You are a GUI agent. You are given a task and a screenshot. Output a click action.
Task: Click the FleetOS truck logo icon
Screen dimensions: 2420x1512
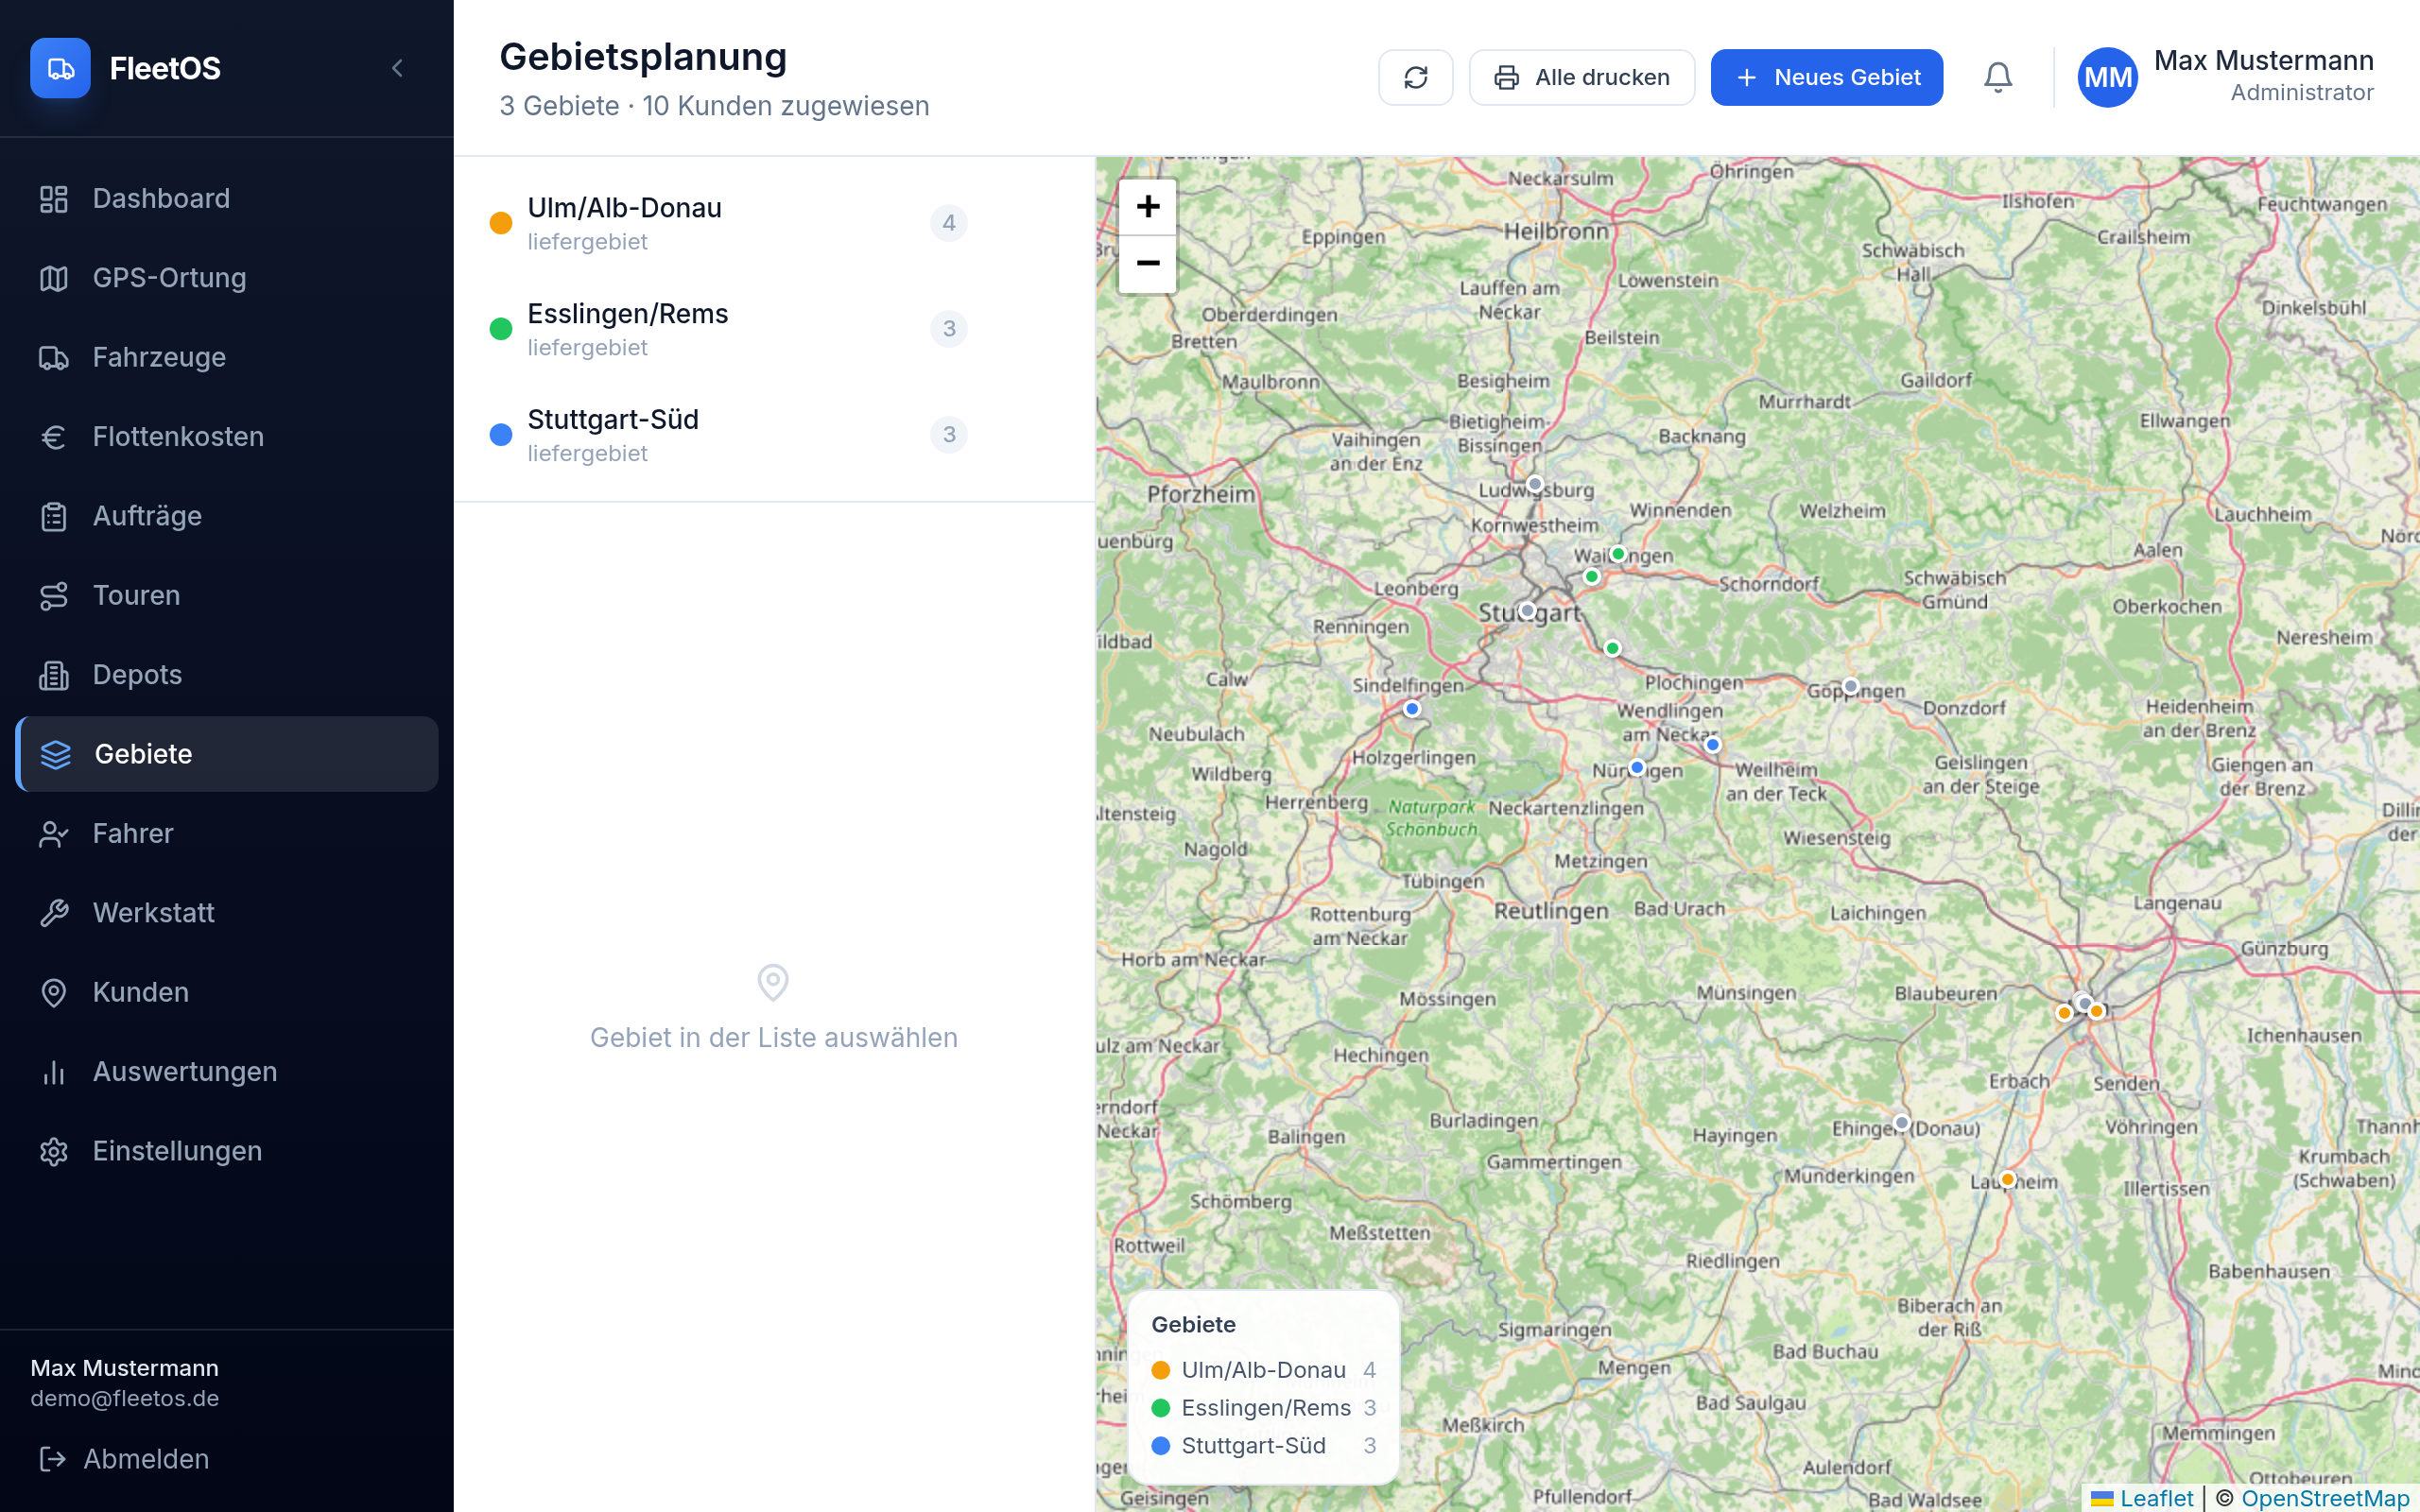(60, 68)
